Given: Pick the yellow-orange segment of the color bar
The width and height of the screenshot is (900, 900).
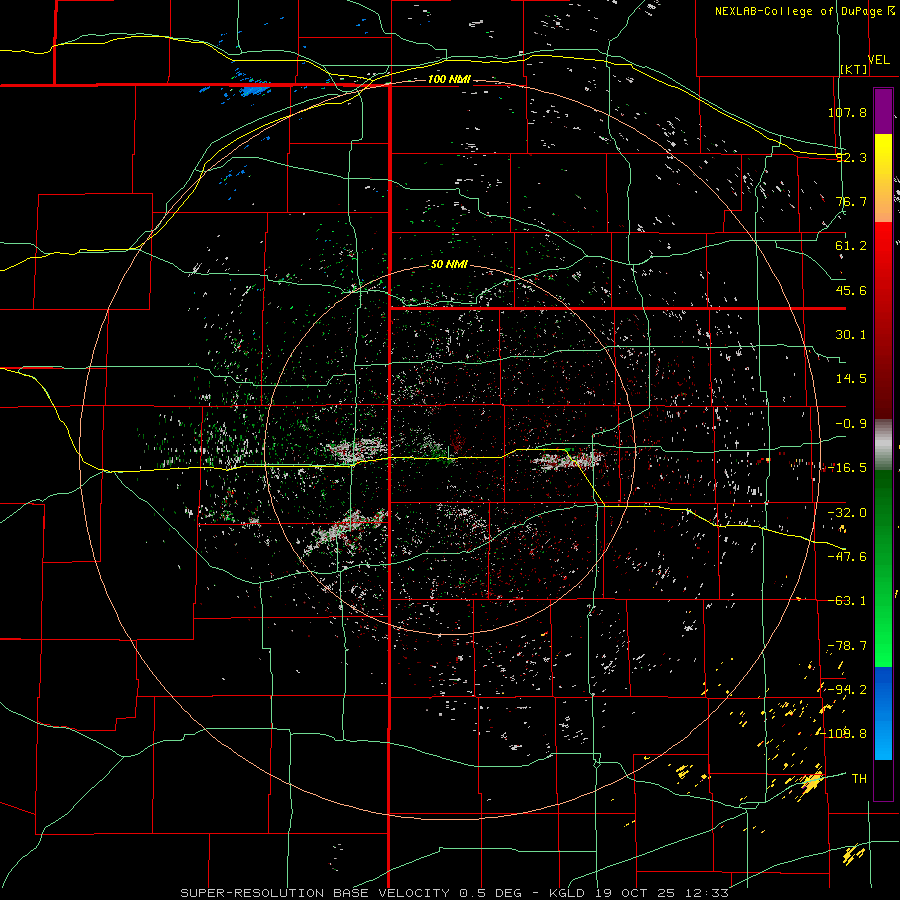Looking at the screenshot, I should pyautogui.click(x=883, y=178).
